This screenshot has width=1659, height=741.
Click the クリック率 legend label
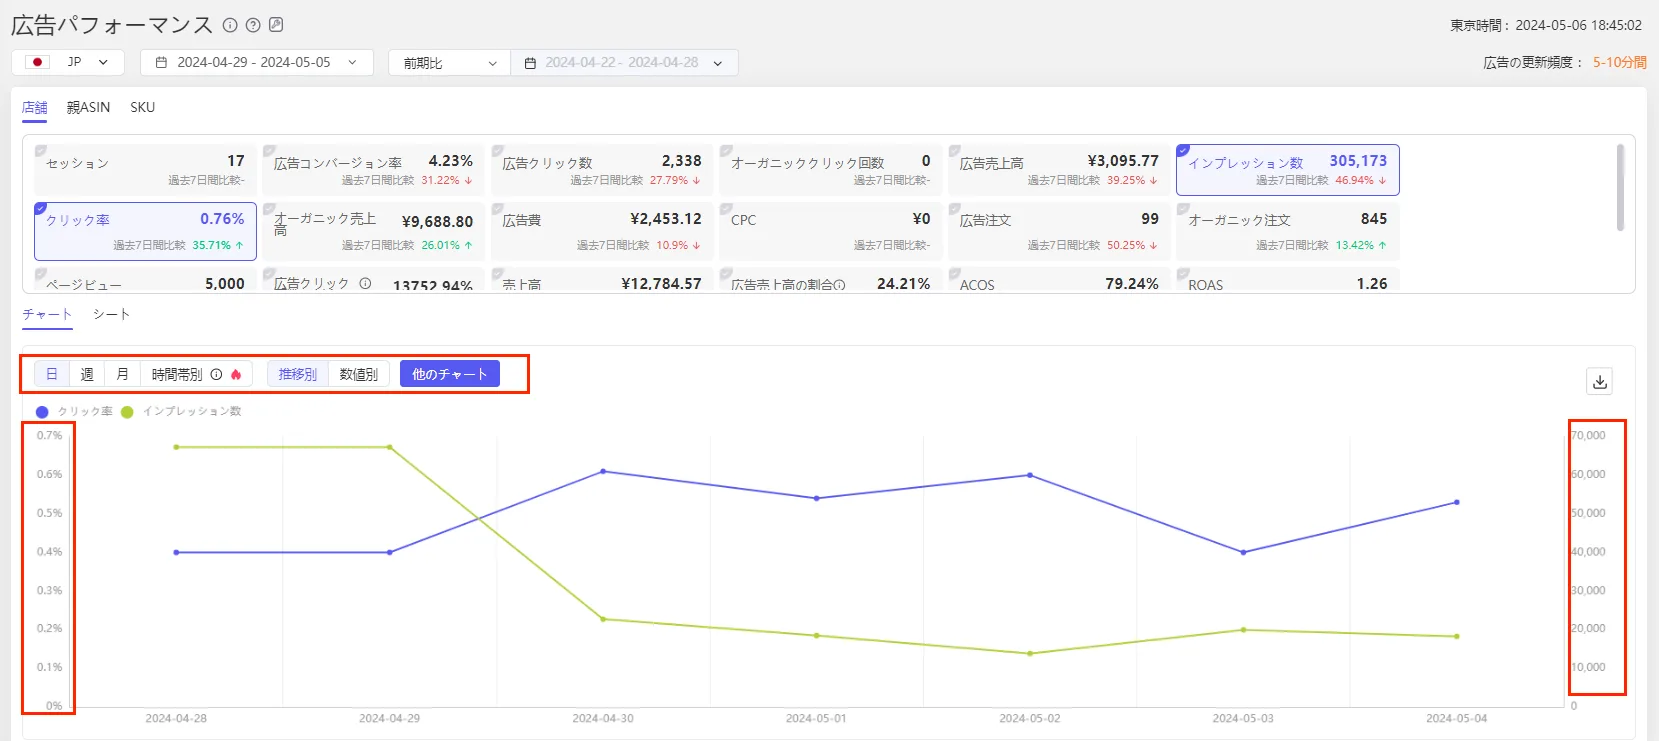click(x=85, y=412)
